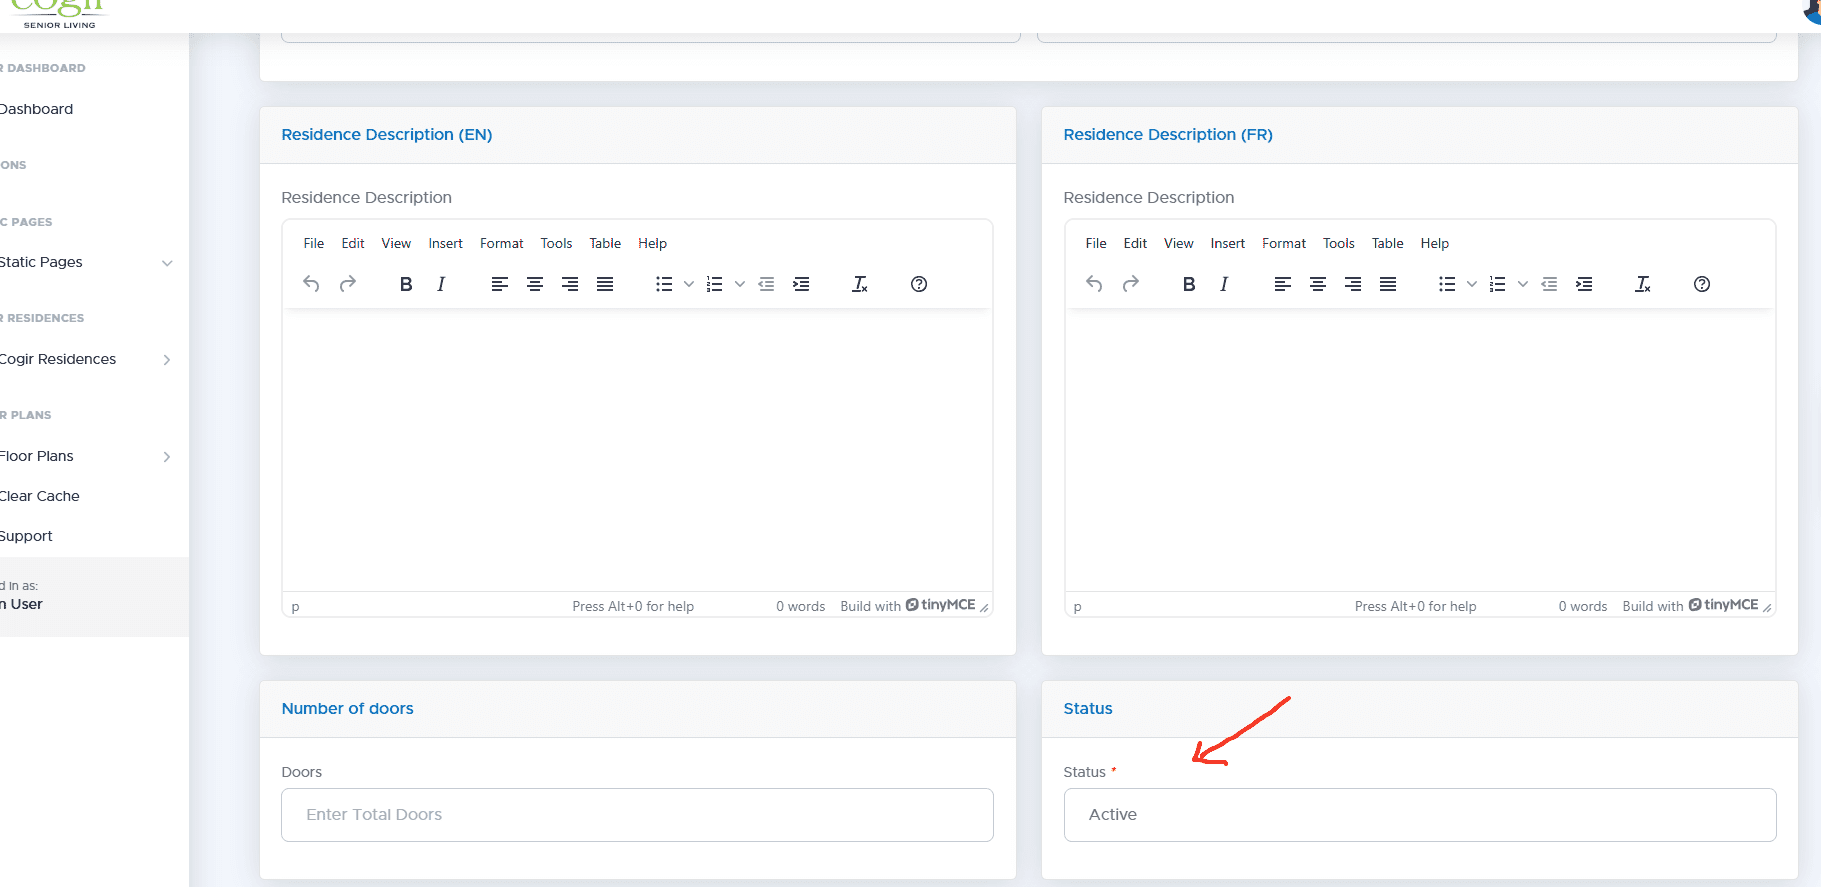Center align text in FR editor
The width and height of the screenshot is (1821, 887).
[x=1318, y=284]
